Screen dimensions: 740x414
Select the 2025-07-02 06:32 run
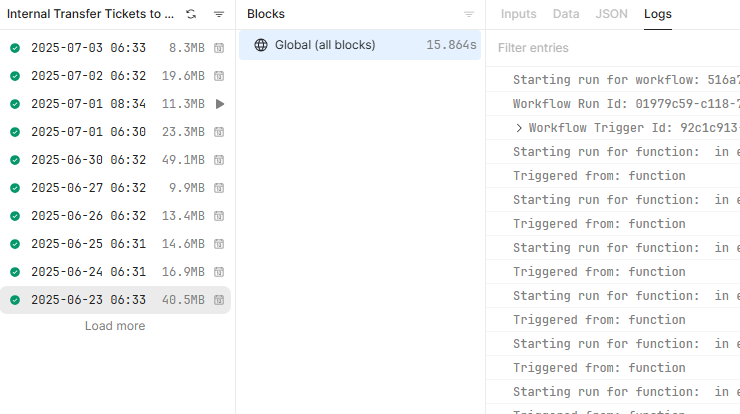pos(115,76)
